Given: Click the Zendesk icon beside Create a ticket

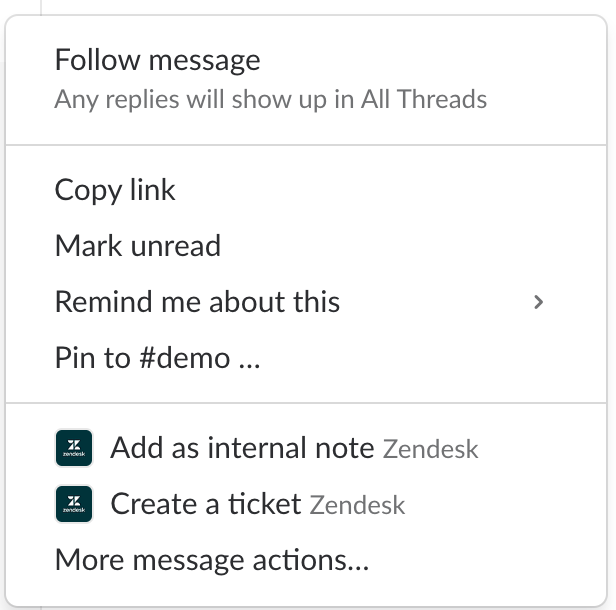Looking at the screenshot, I should [x=74, y=504].
